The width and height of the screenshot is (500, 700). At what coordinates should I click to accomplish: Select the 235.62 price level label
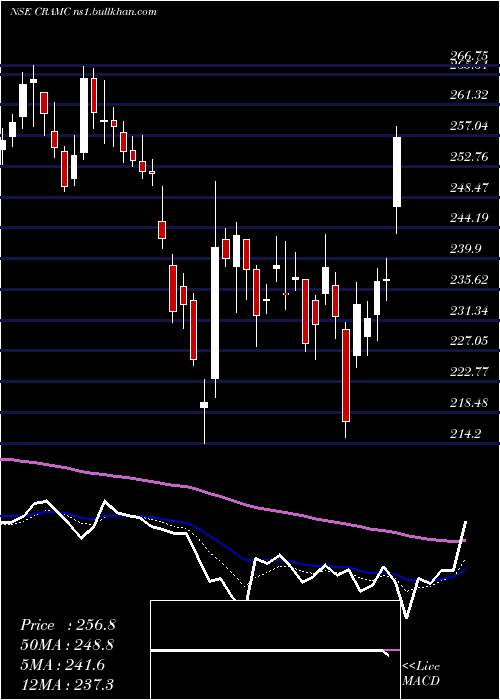click(469, 279)
